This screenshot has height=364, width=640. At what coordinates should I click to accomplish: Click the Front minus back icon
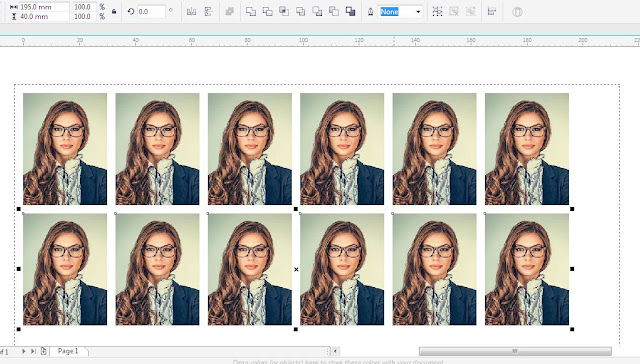pos(317,12)
